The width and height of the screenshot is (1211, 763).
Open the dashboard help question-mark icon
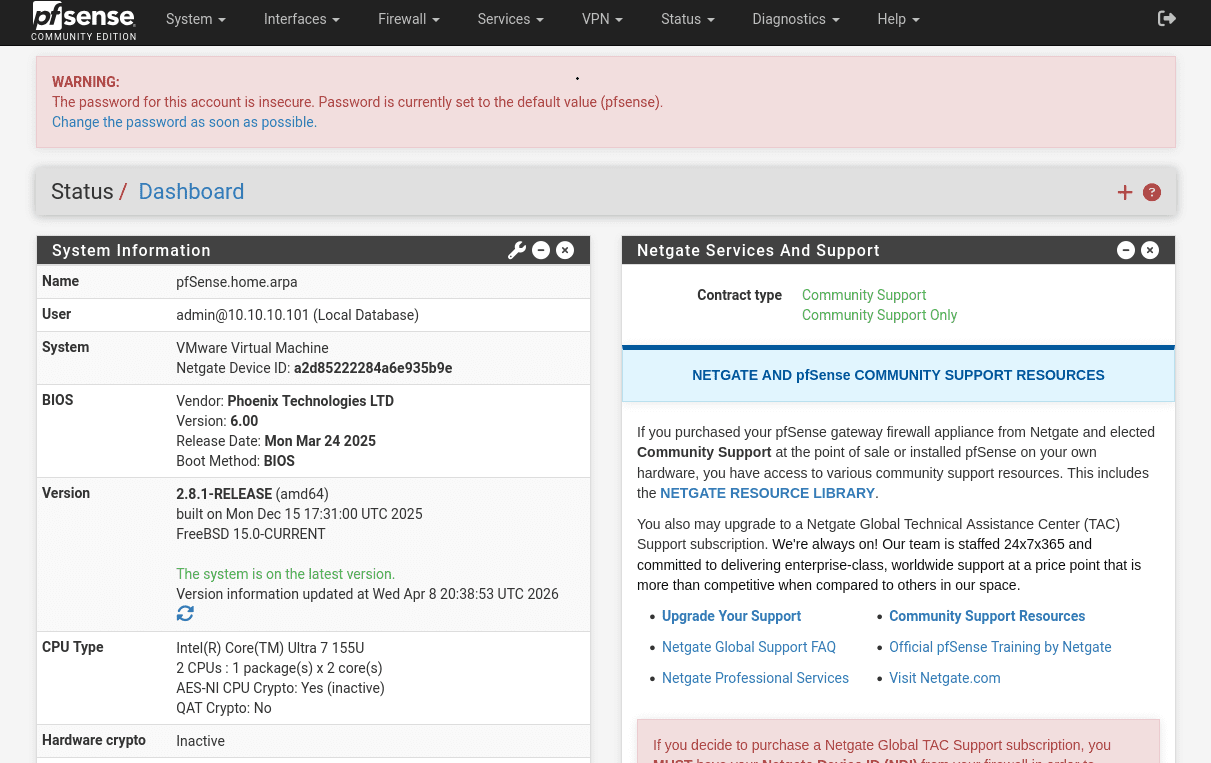click(x=1152, y=192)
